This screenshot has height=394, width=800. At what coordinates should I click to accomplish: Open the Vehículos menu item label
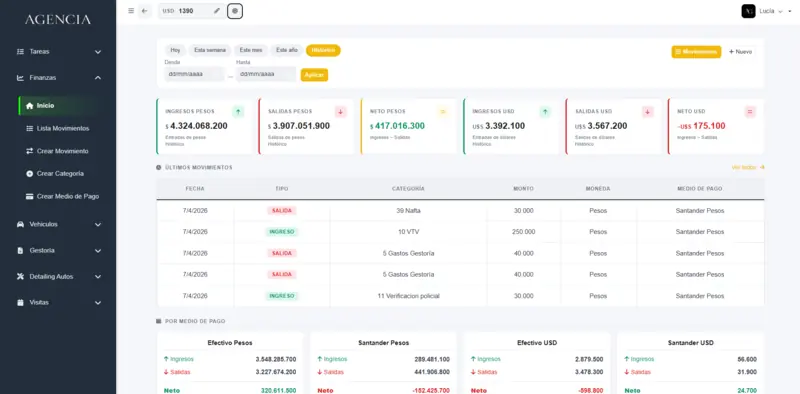click(43, 225)
